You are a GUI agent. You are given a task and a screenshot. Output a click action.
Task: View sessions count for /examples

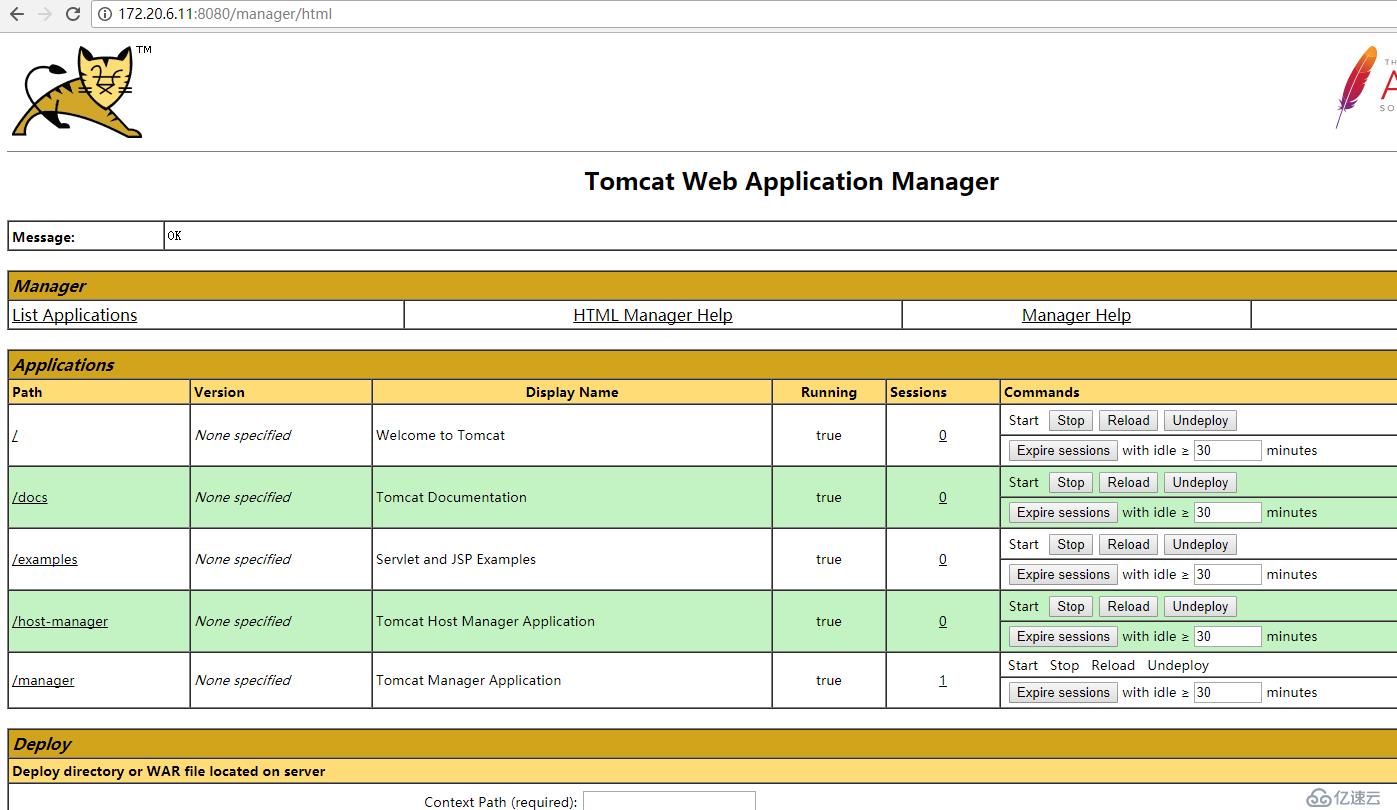click(943, 559)
